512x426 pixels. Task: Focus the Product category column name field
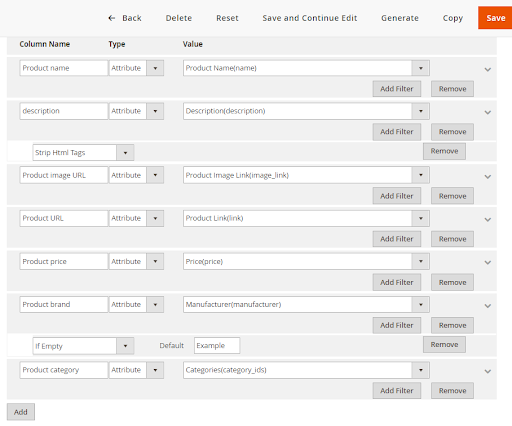point(64,370)
